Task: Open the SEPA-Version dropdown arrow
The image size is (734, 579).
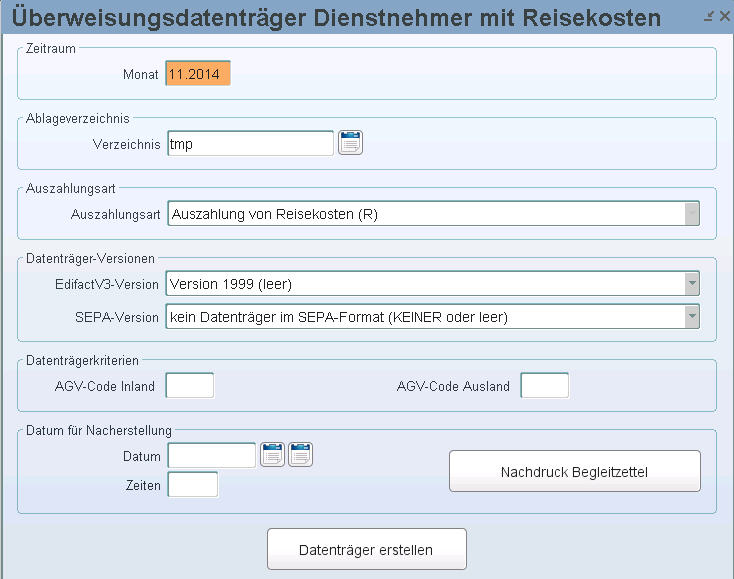Action: point(691,316)
